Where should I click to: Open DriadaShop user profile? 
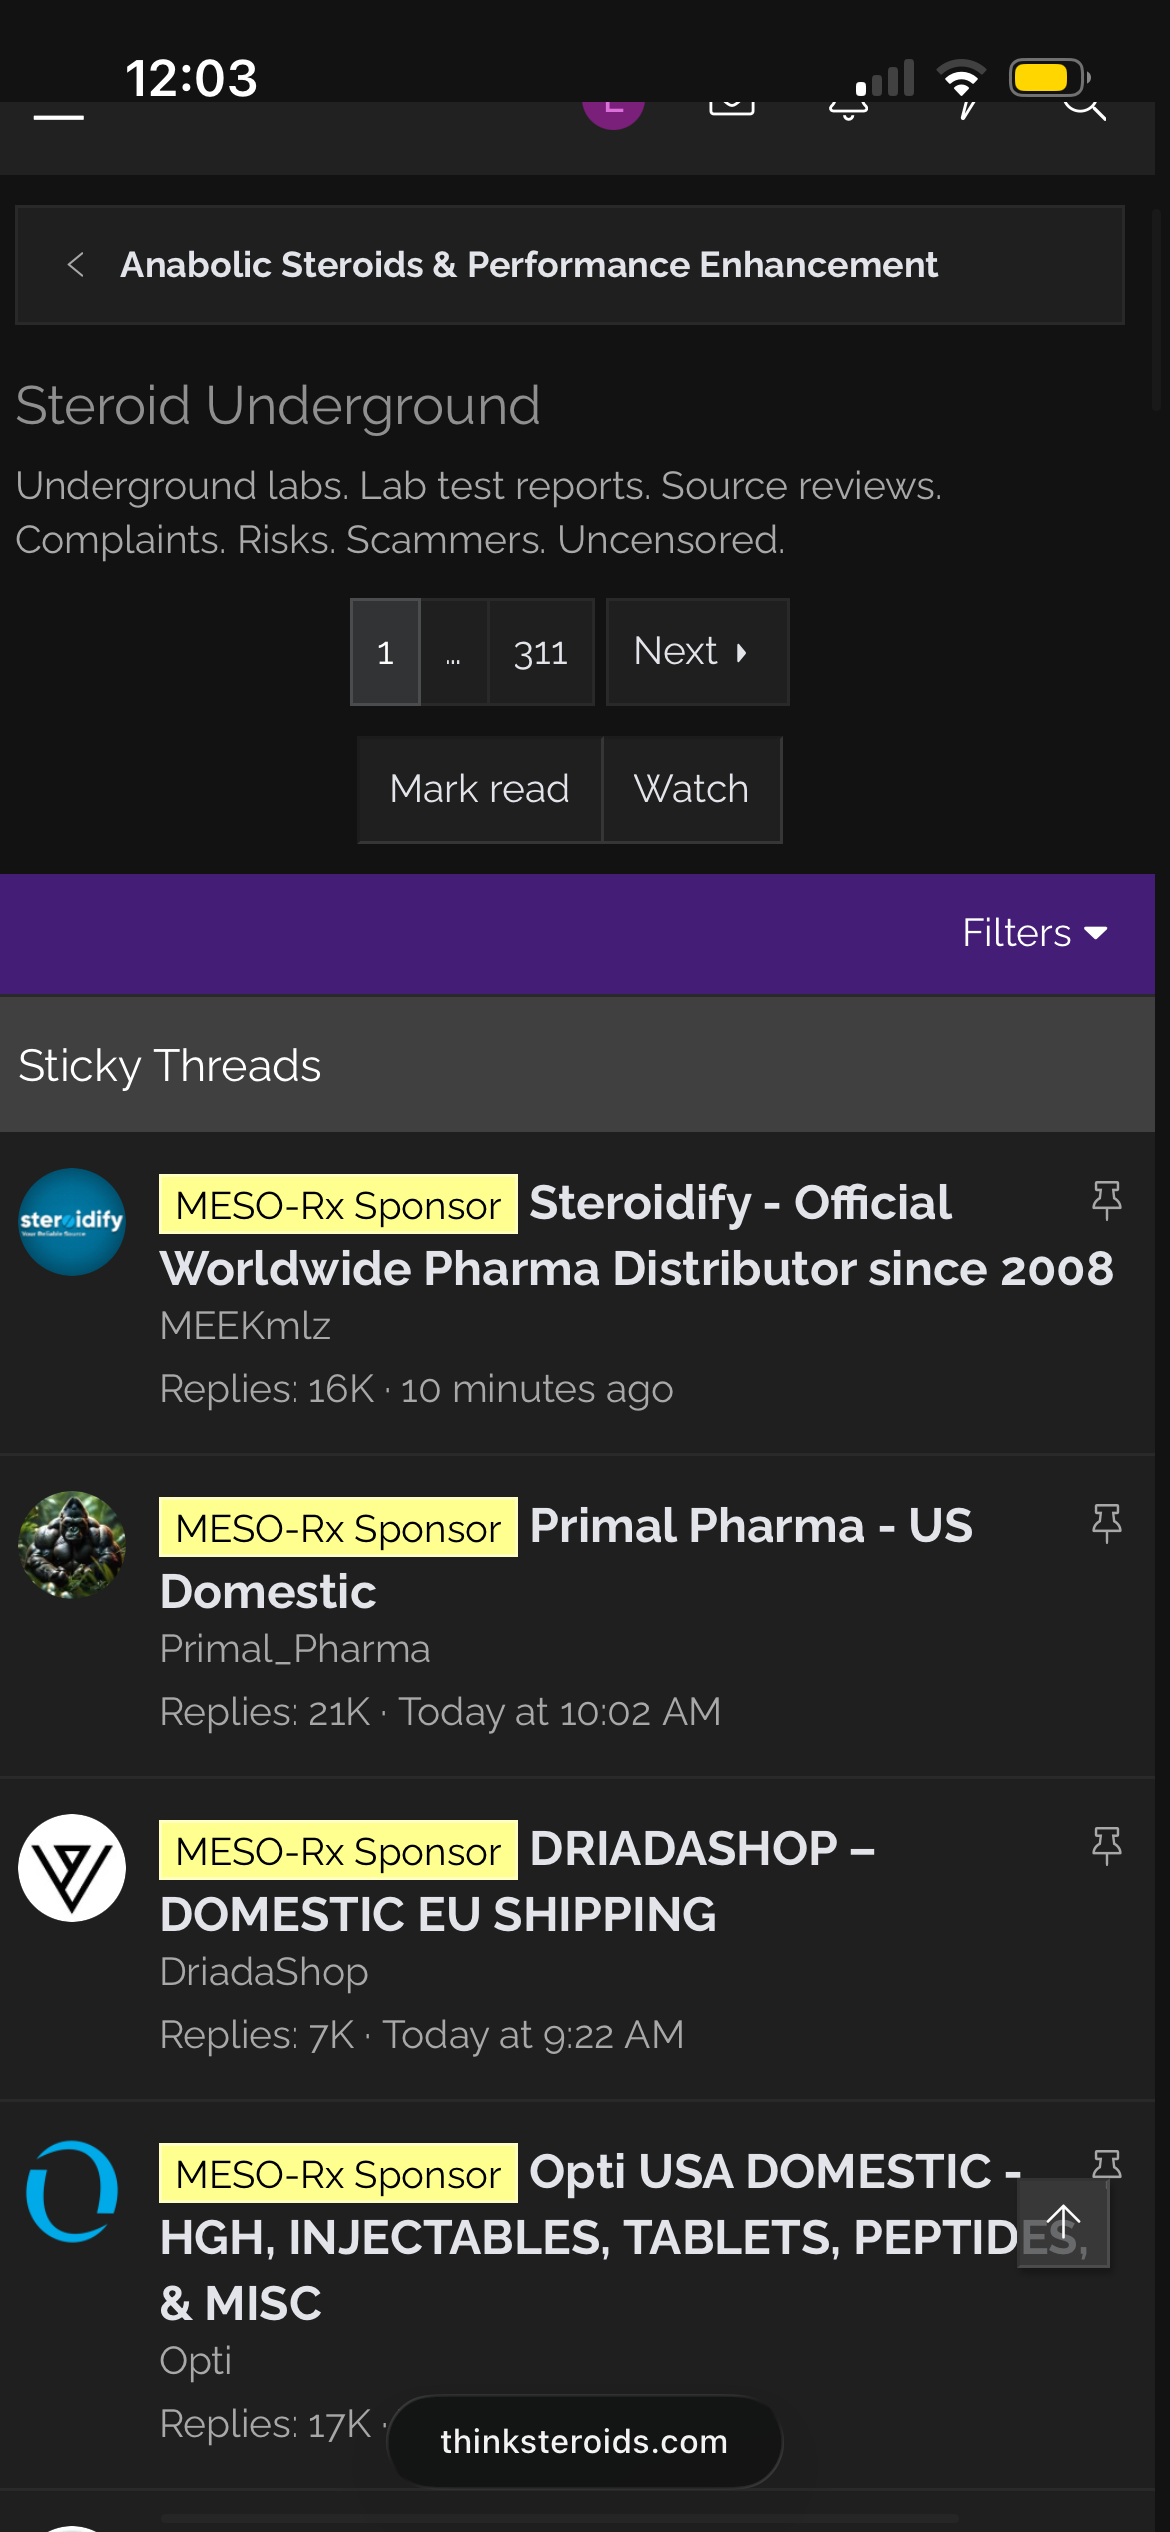(264, 1972)
